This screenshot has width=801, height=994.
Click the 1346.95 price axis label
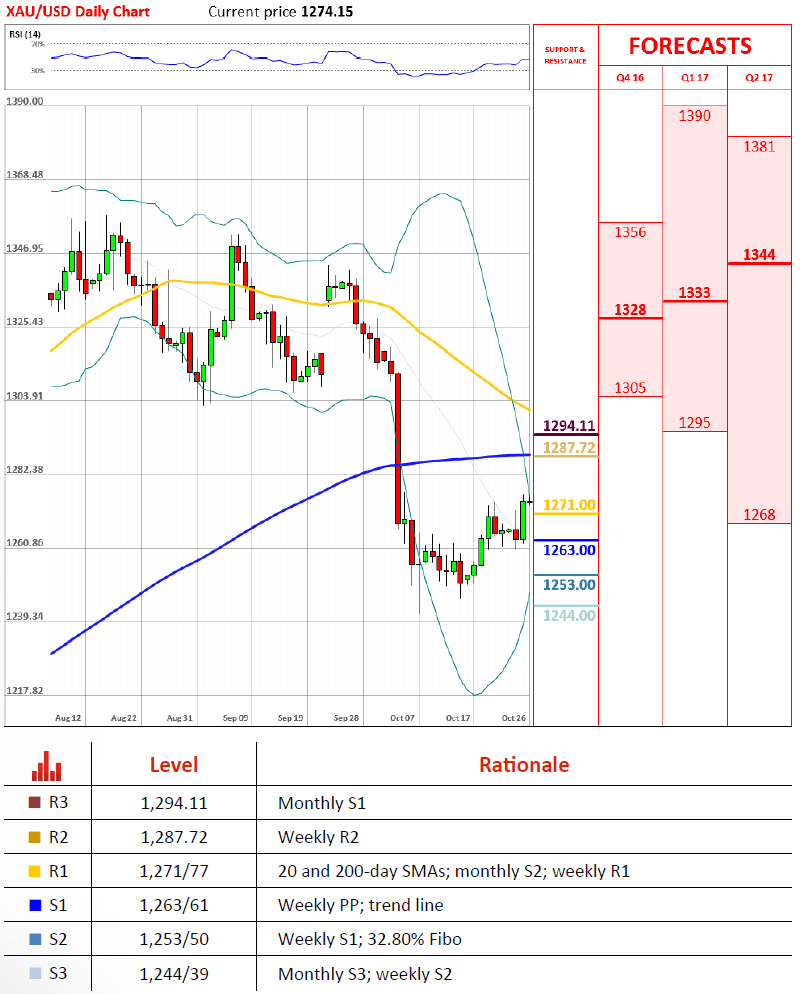(25, 248)
